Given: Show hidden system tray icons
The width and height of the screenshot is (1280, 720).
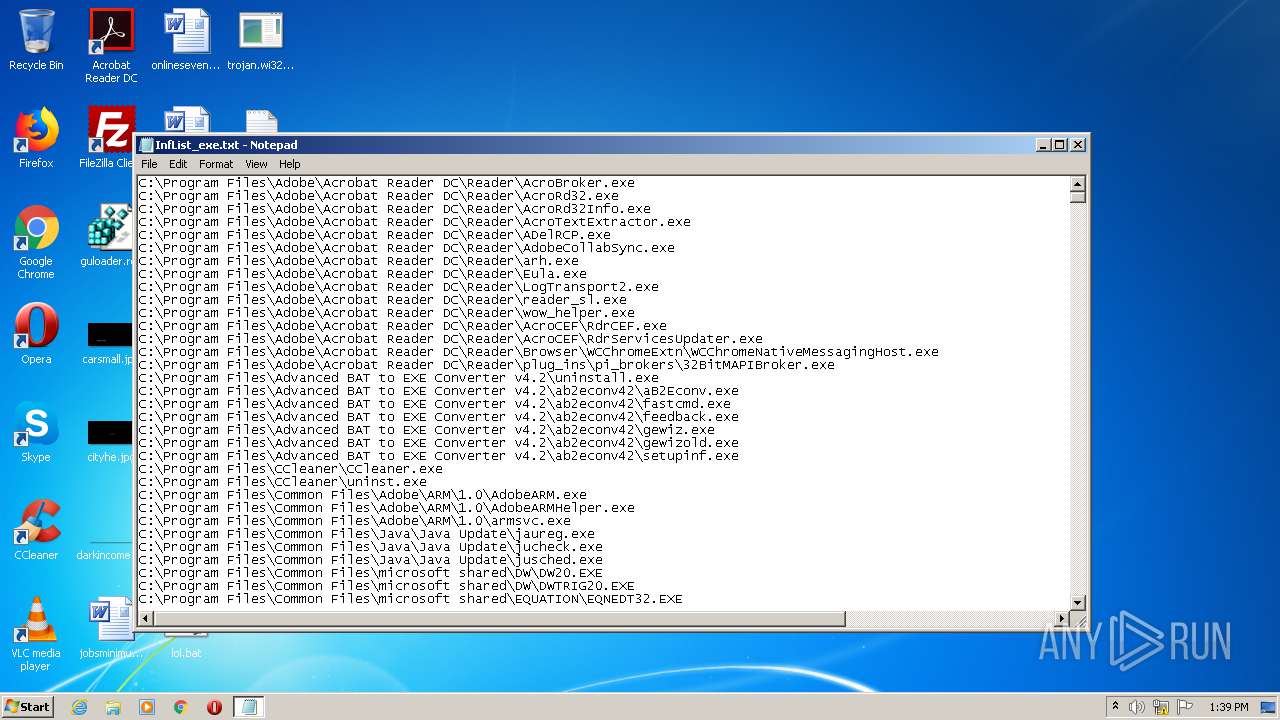Looking at the screenshot, I should [1115, 707].
